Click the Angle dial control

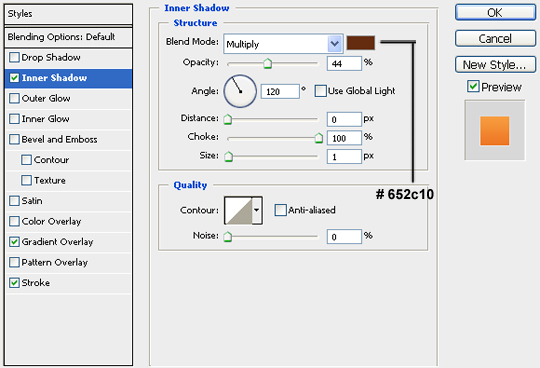click(x=240, y=91)
